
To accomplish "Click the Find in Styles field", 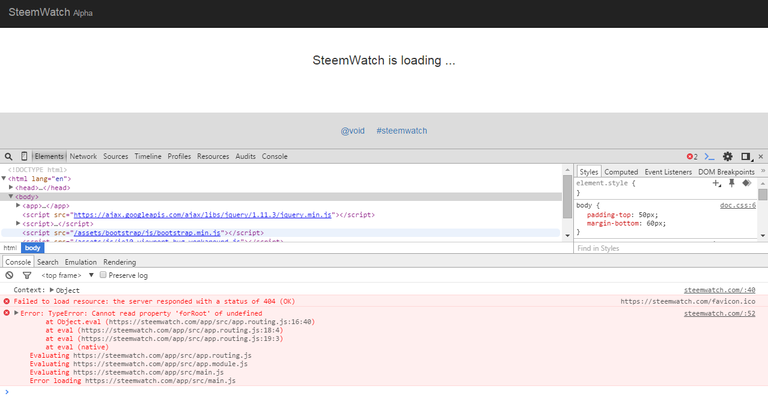I will tap(666, 248).
